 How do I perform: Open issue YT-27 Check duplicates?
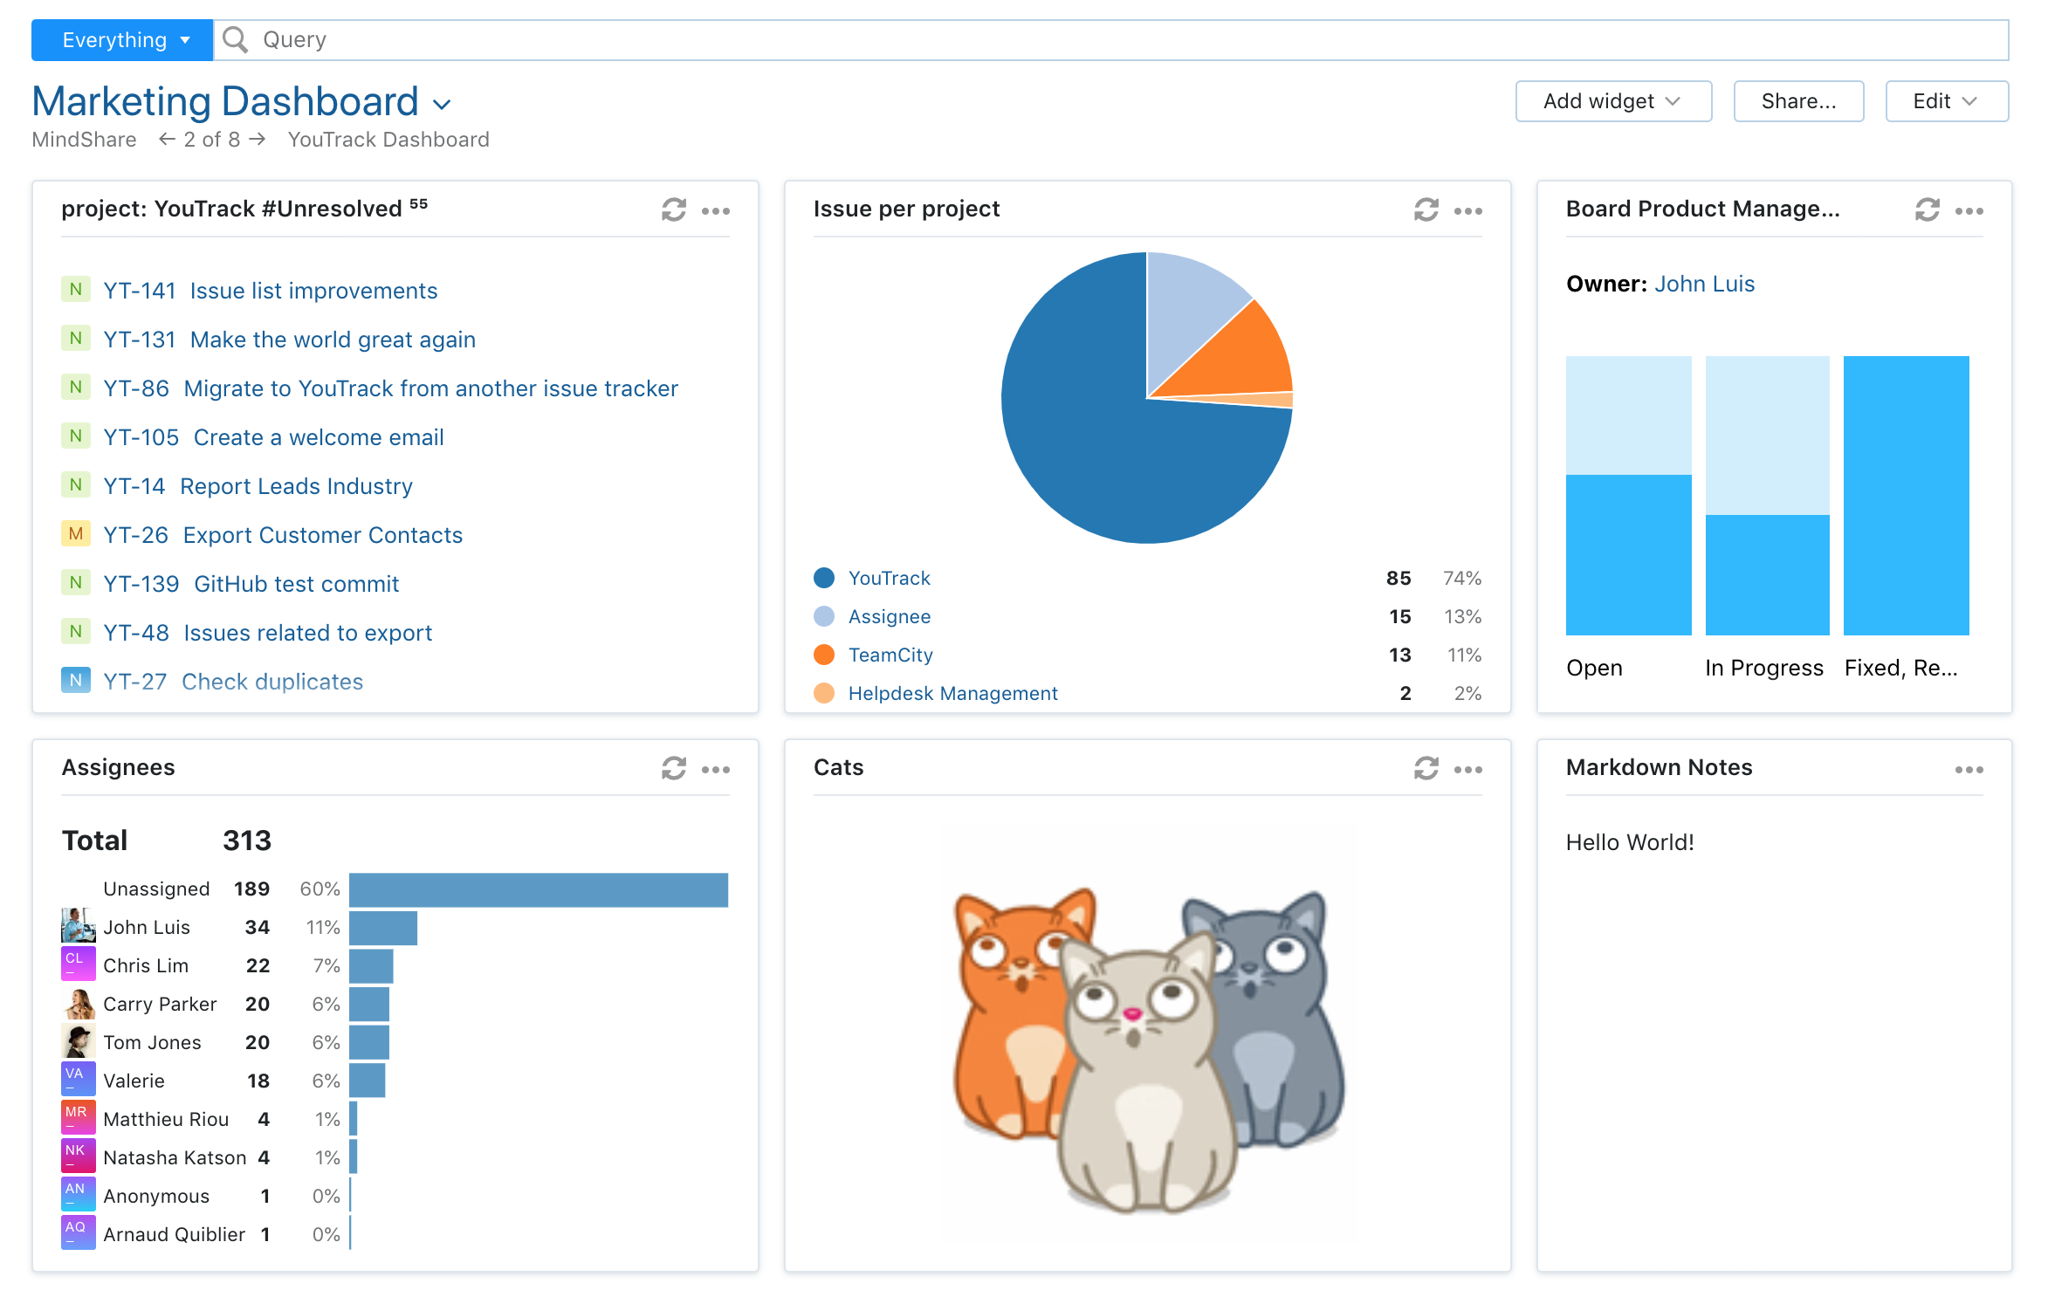233,683
